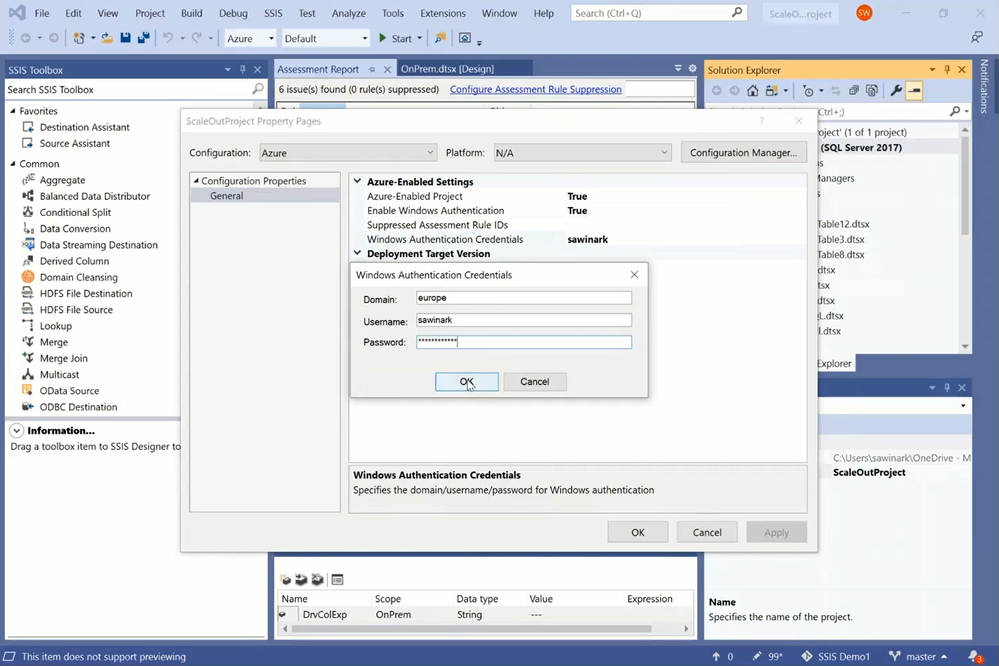Click the feedback icon at top right
This screenshot has width=999, height=666.
(x=977, y=38)
